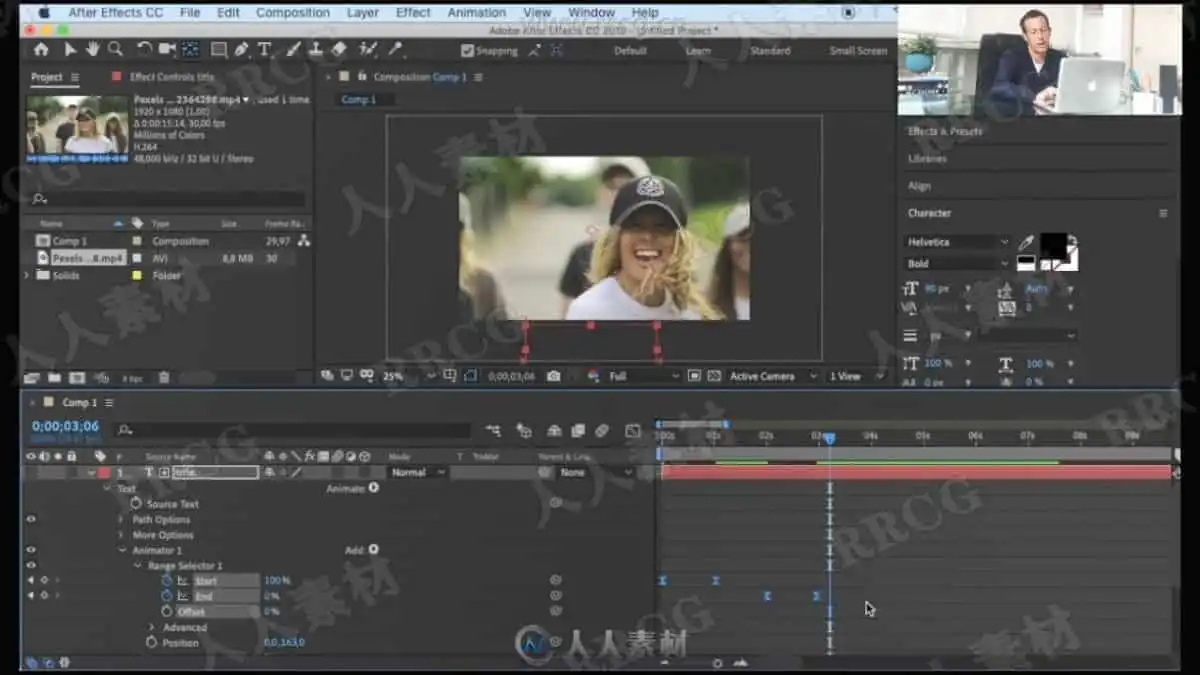The height and width of the screenshot is (675, 1200).
Task: Open the None parent dropdown
Action: 596,472
